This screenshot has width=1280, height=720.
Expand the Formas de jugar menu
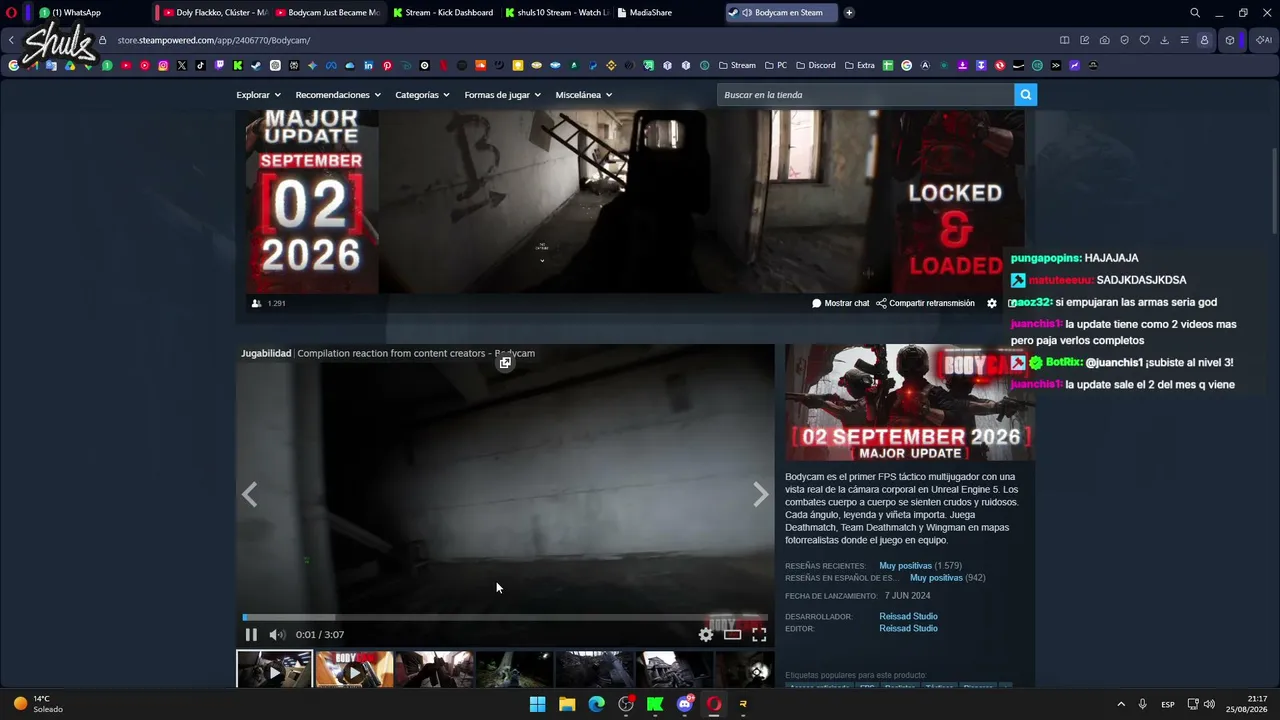click(x=502, y=95)
